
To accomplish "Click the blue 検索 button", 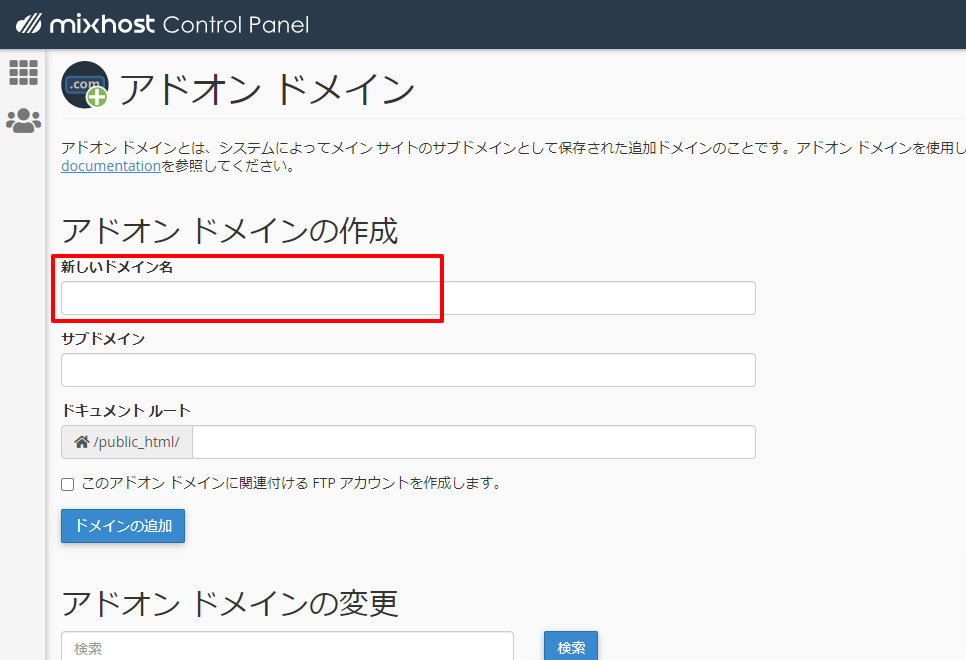I will [570, 646].
